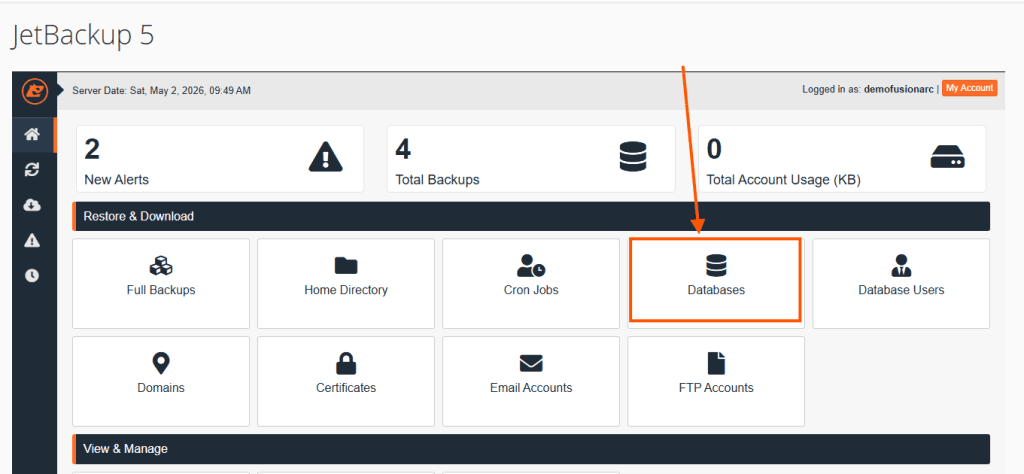Click the Total Backups count 4

[x=403, y=150]
